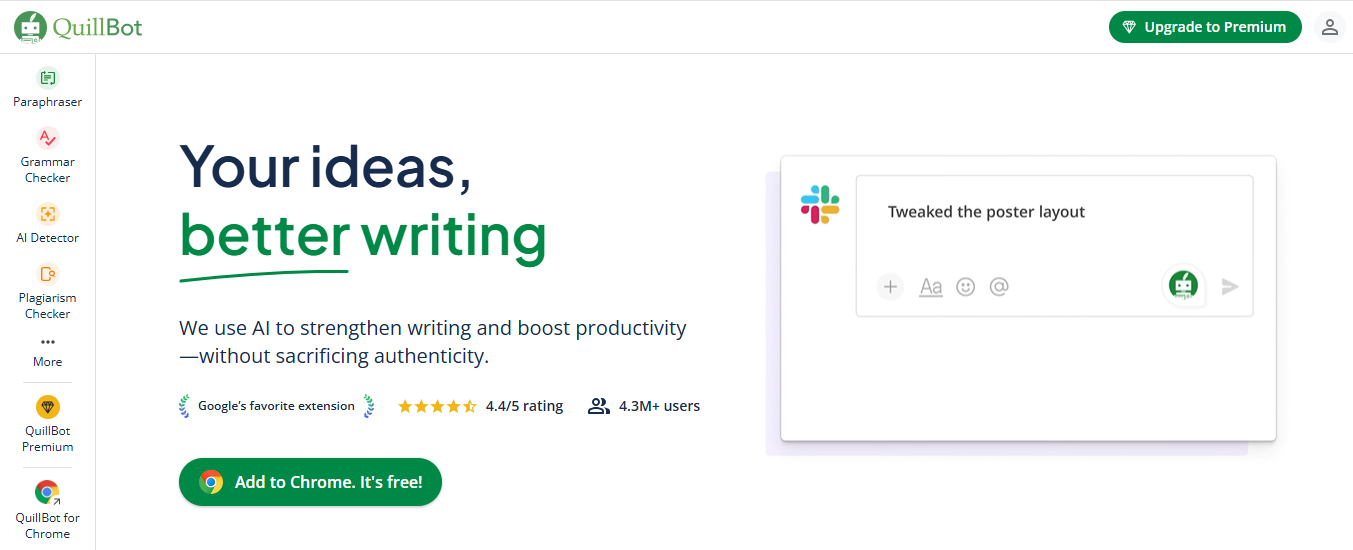Open QuillBot Premium from sidebar
The width and height of the screenshot is (1353, 550).
click(x=47, y=425)
